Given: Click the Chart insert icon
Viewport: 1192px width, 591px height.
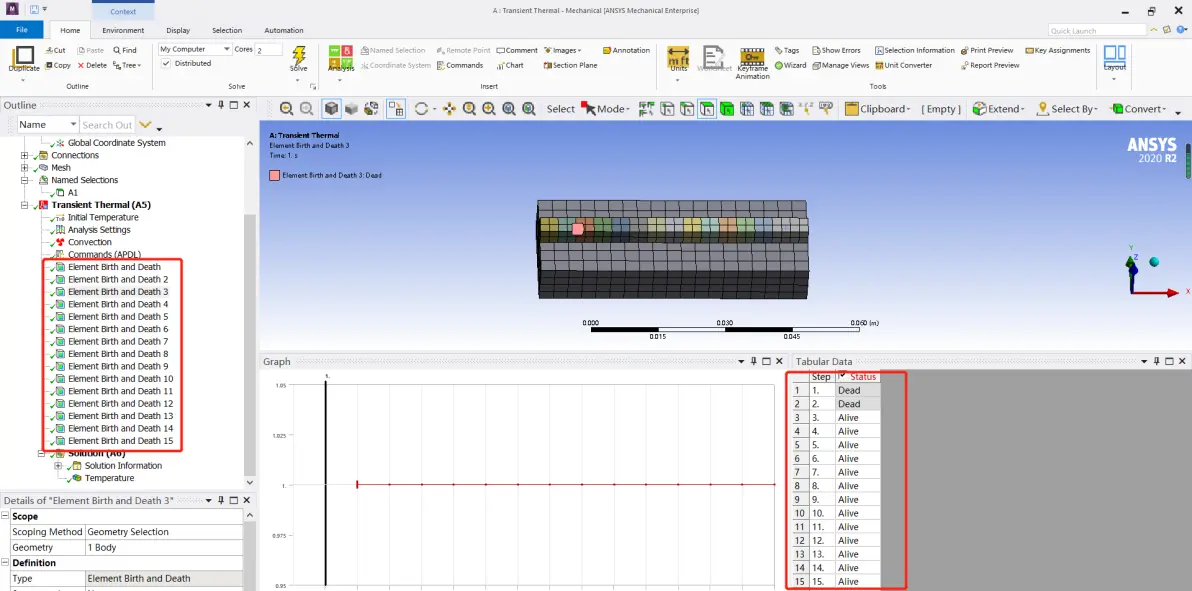Looking at the screenshot, I should pos(501,65).
